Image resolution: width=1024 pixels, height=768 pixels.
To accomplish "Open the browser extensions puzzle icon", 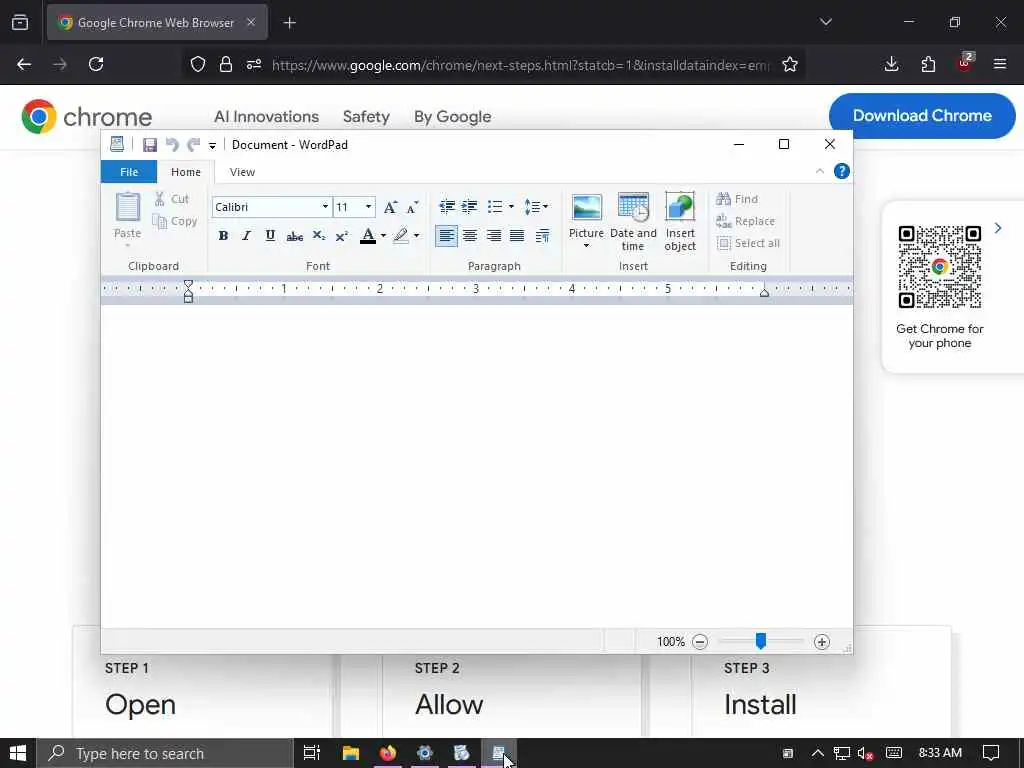I will [x=928, y=64].
